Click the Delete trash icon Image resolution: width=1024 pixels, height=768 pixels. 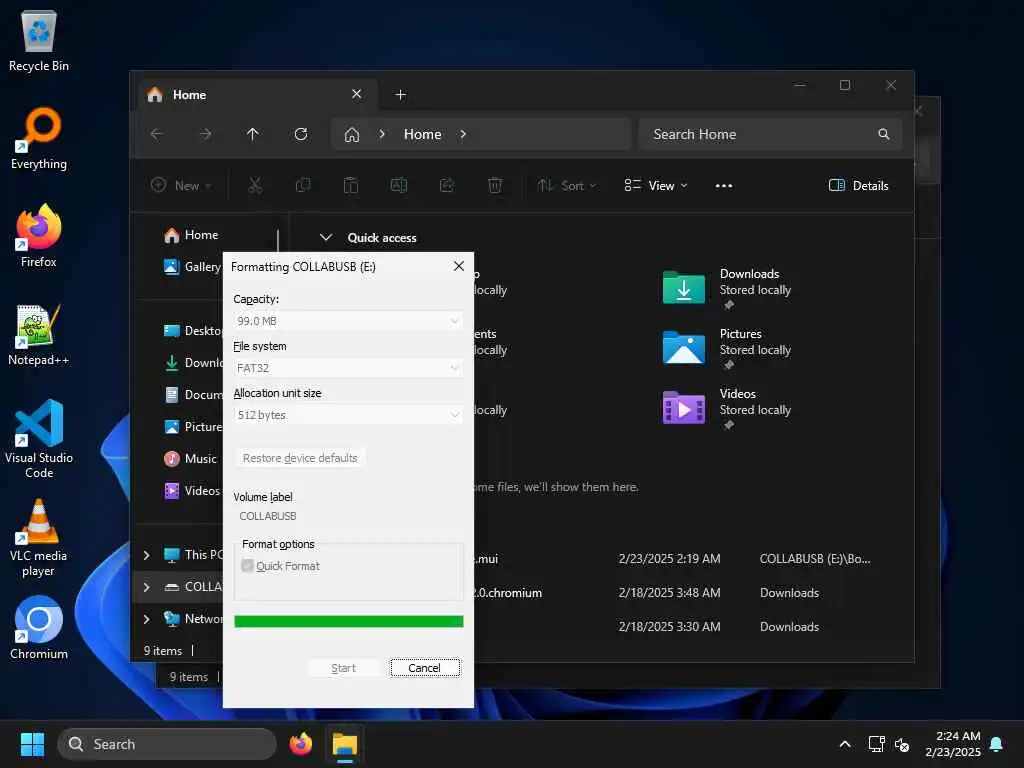(495, 185)
